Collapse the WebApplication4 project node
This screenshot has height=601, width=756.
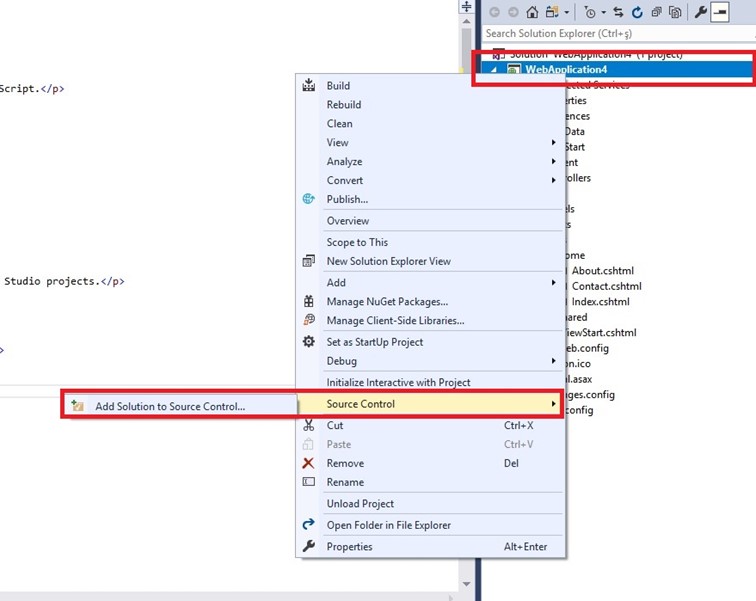click(494, 70)
